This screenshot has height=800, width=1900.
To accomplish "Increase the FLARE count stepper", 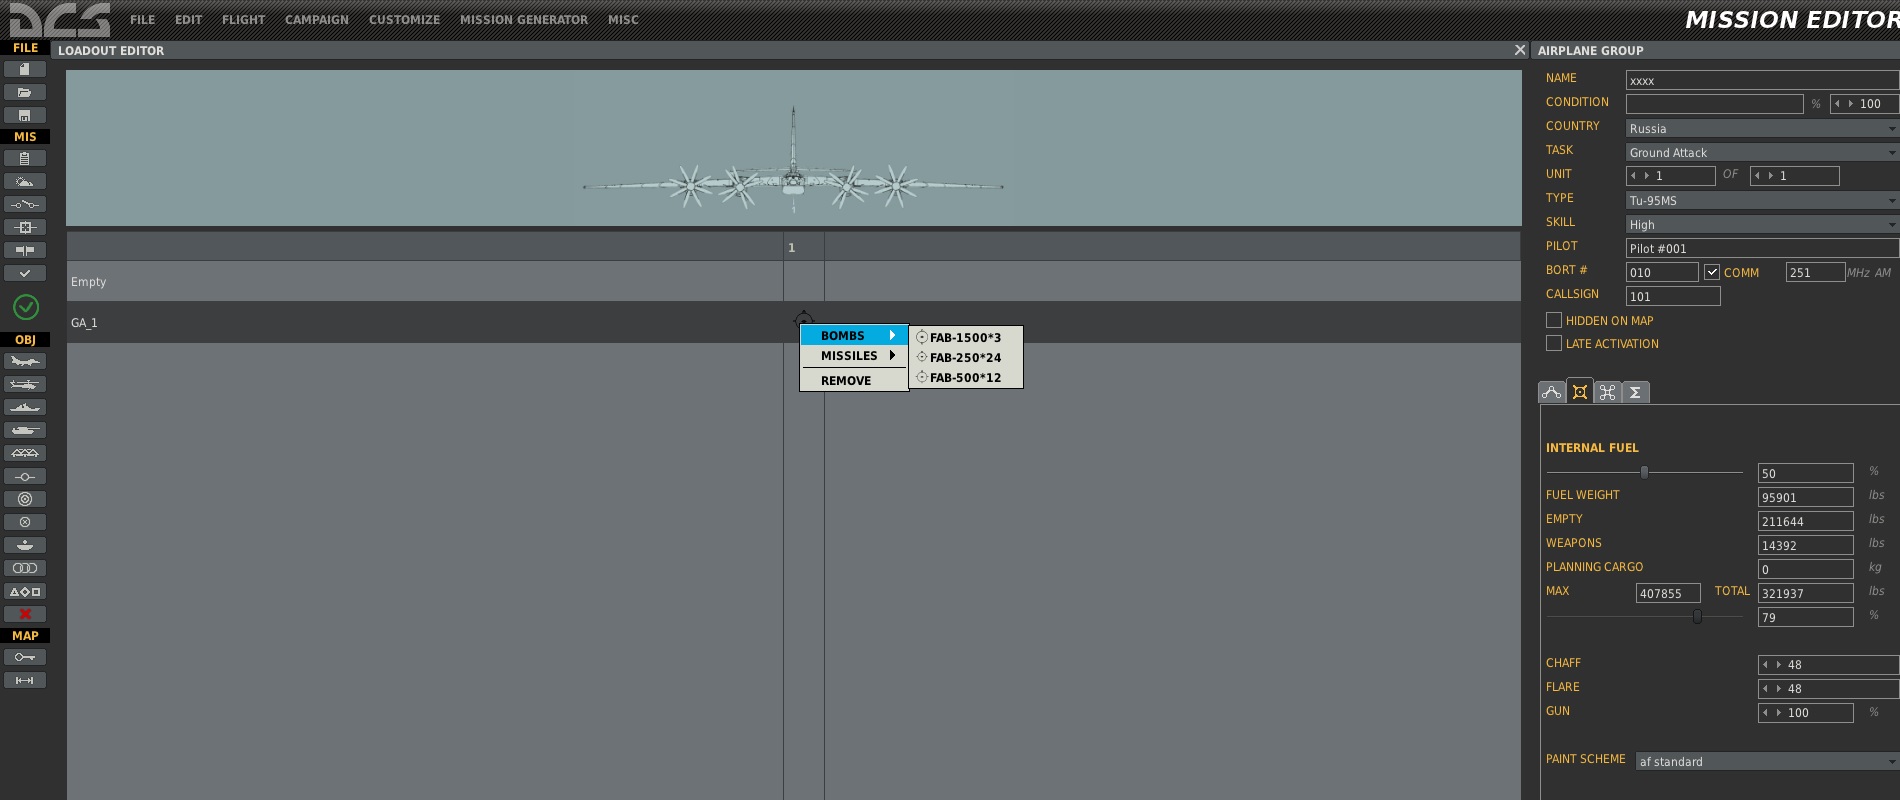I will pos(1779,689).
